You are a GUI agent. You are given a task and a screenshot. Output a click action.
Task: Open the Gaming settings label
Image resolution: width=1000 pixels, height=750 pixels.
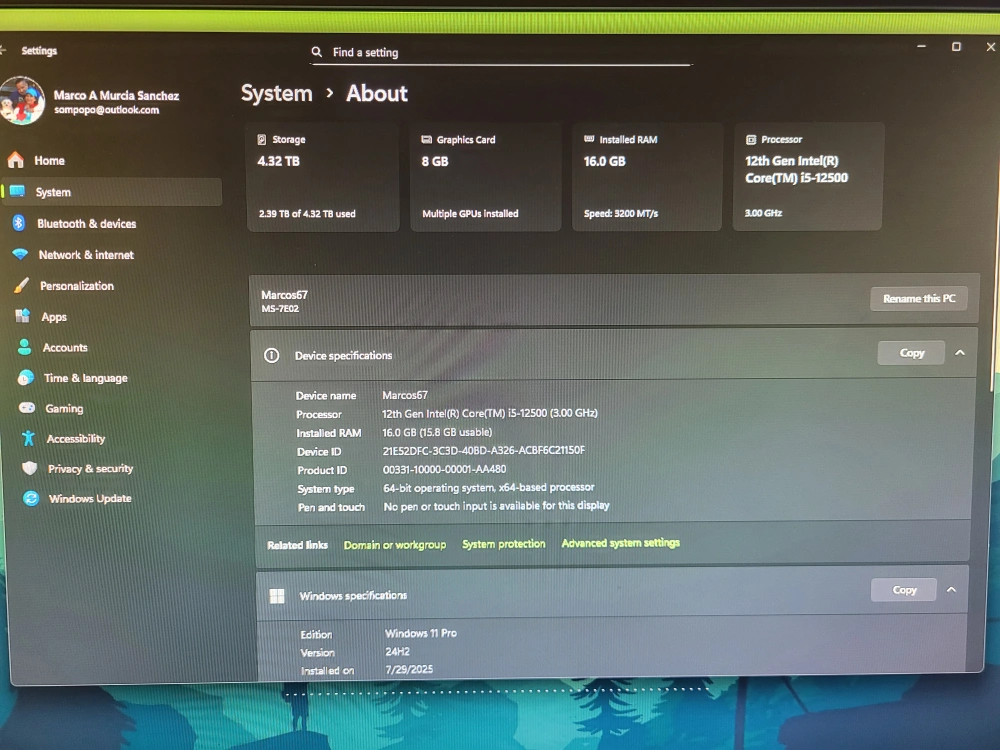coord(64,408)
